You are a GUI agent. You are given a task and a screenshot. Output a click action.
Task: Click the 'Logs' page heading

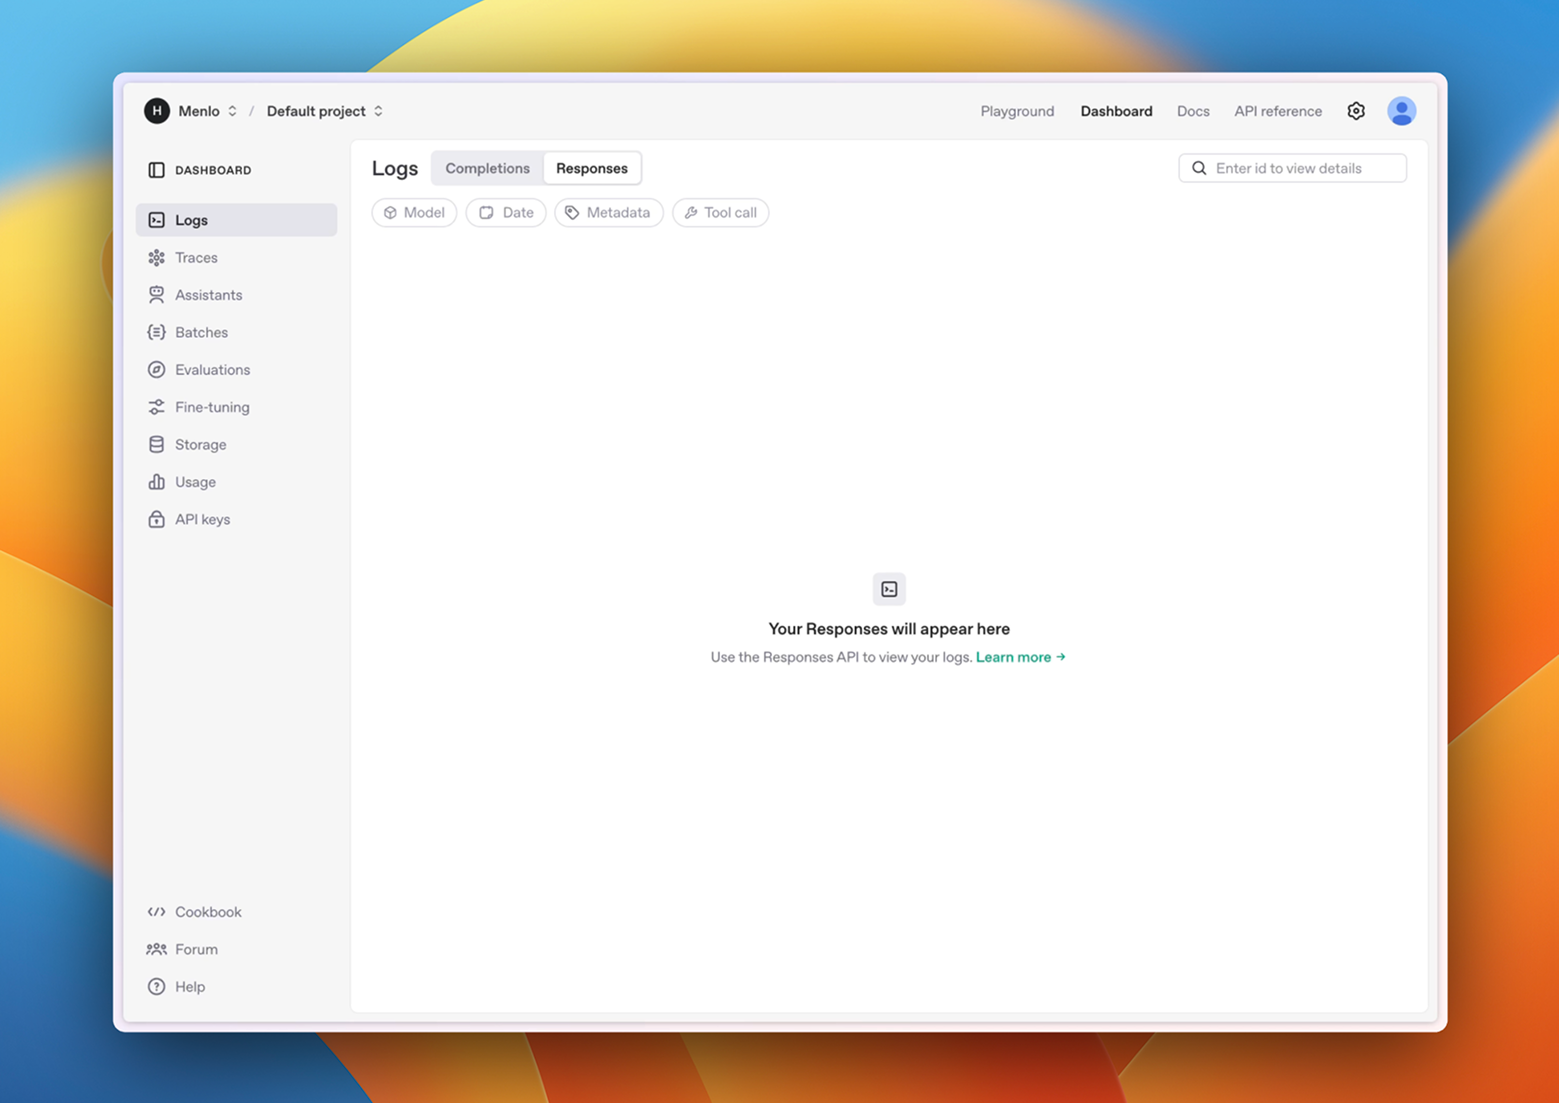395,168
